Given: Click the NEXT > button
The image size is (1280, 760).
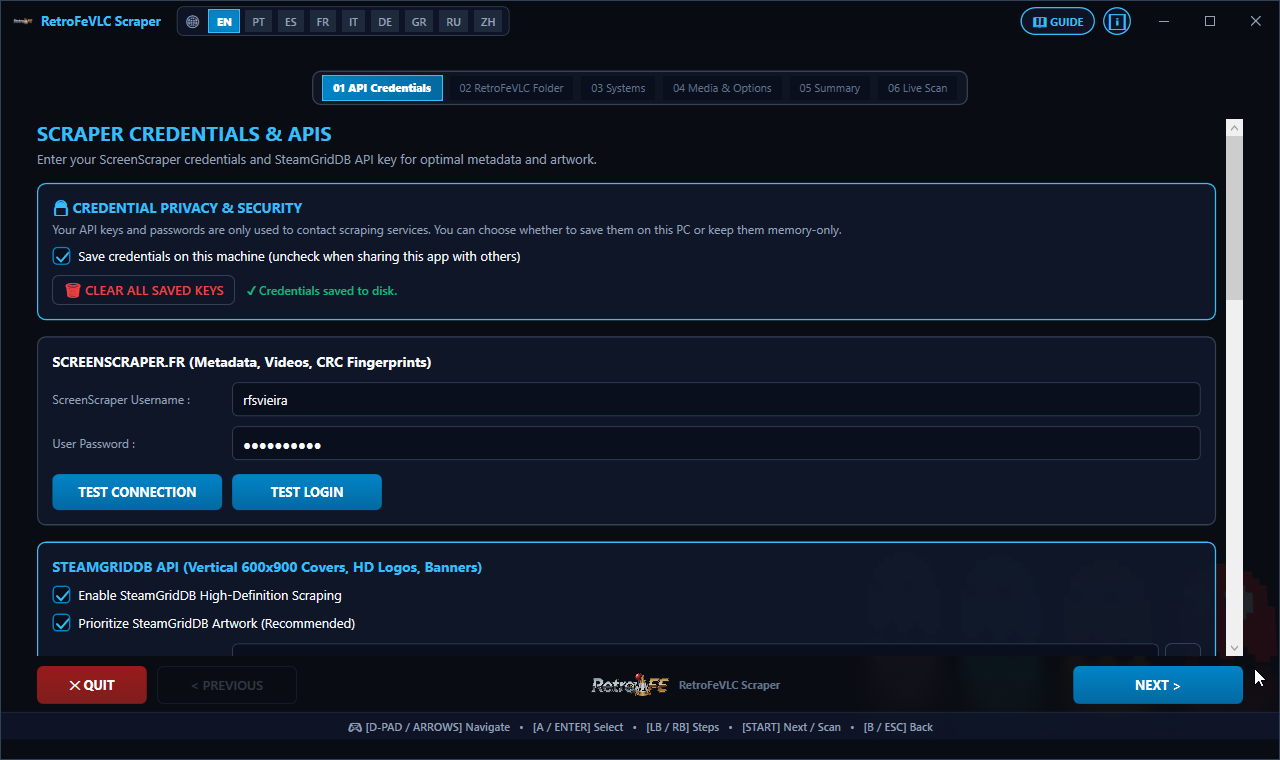Looking at the screenshot, I should pyautogui.click(x=1158, y=685).
